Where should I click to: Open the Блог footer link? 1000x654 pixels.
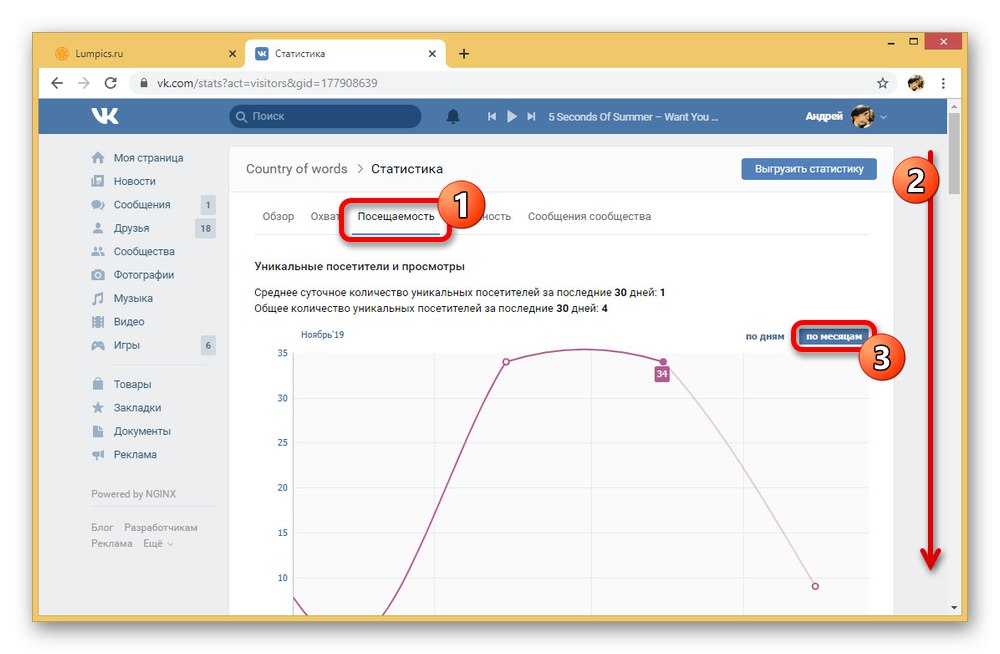point(102,527)
